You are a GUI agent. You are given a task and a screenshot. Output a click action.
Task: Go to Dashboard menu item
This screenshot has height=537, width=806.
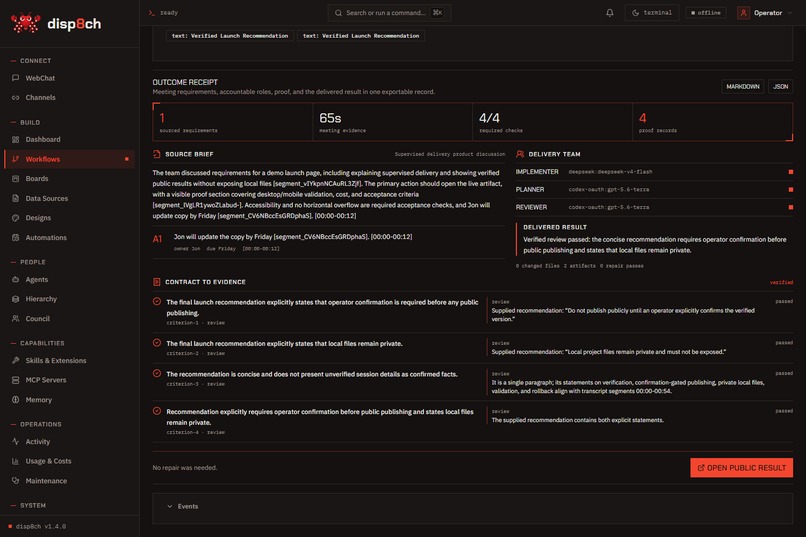coord(69,139)
